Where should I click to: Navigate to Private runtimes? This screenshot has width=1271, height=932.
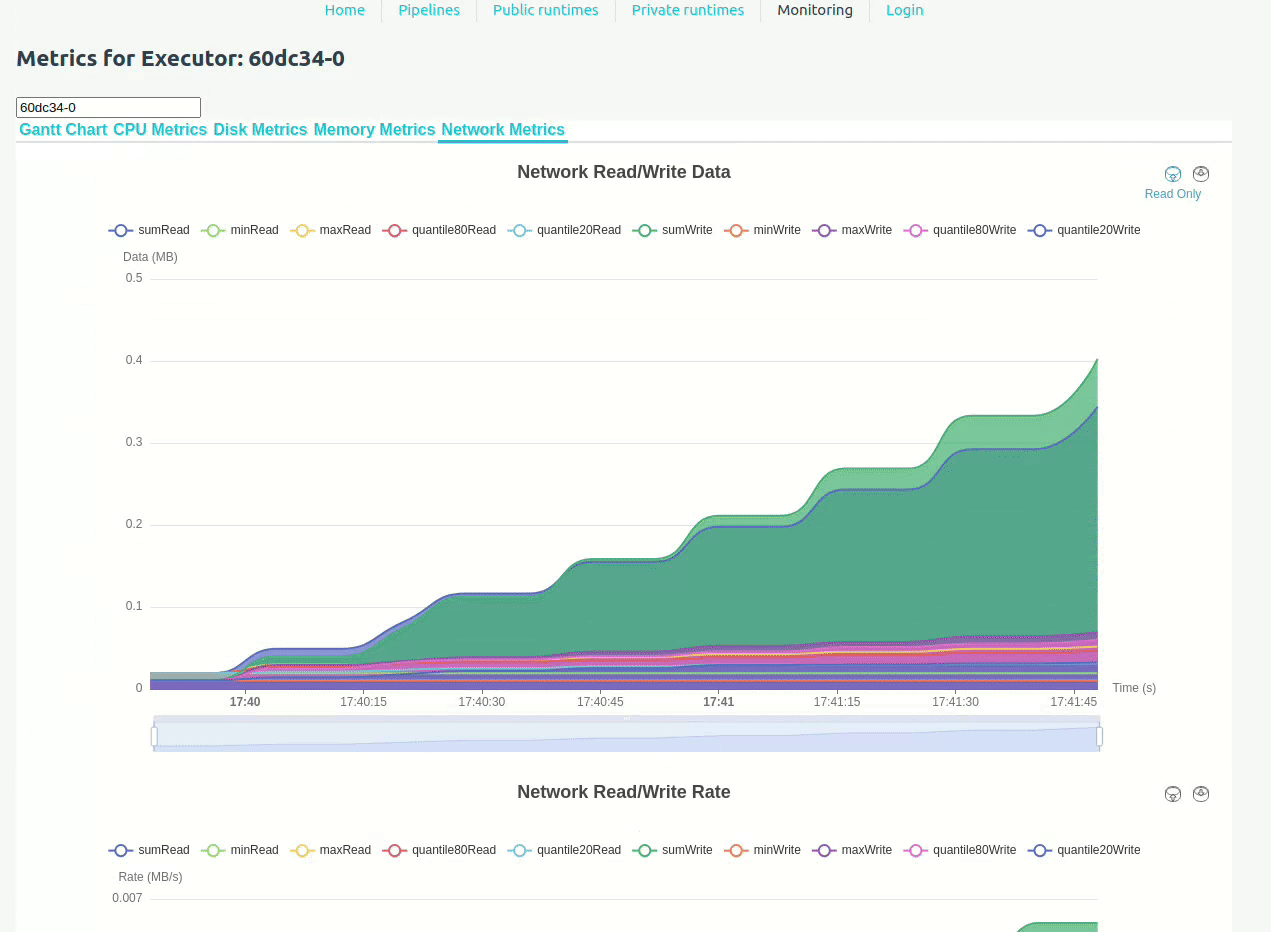[x=687, y=10]
